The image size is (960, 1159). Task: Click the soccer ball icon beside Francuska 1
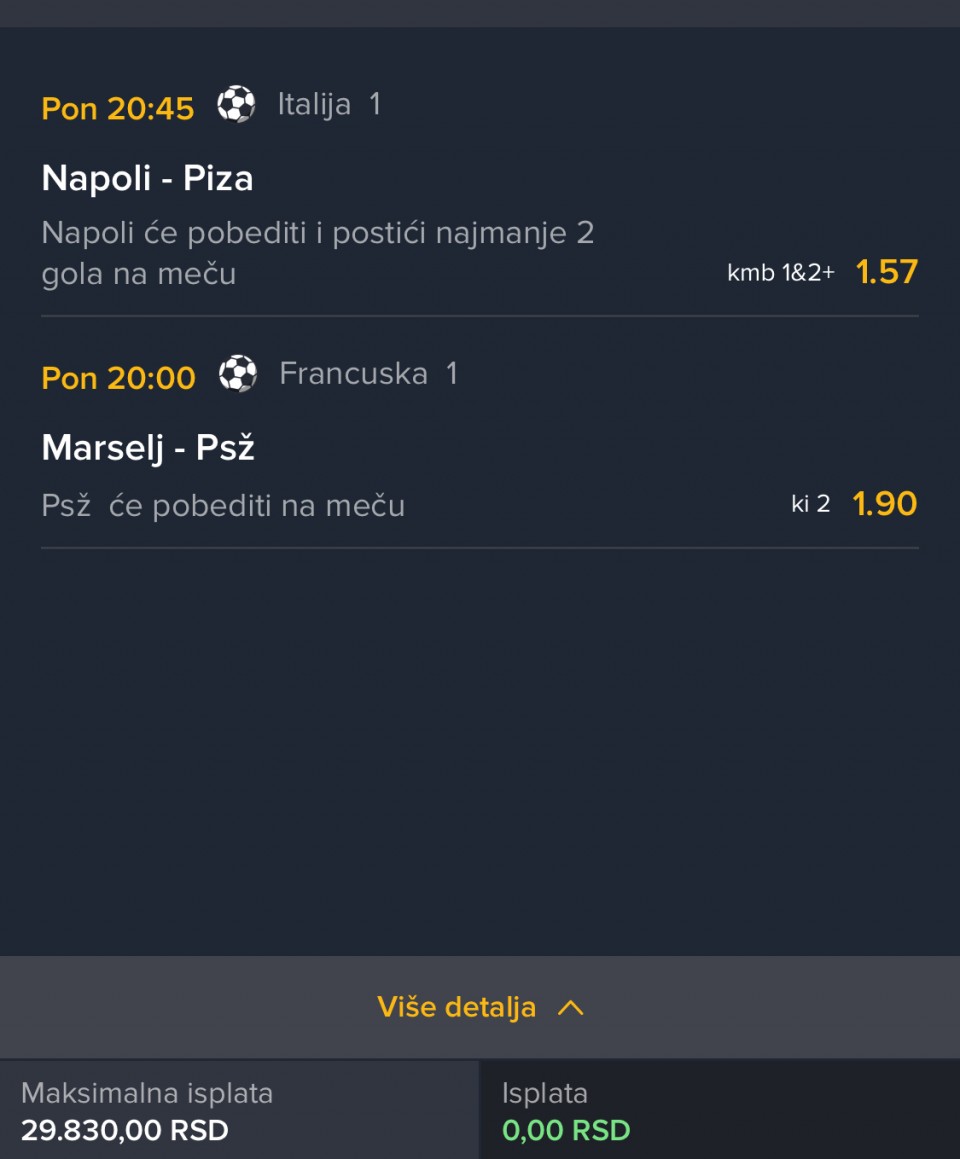238,374
